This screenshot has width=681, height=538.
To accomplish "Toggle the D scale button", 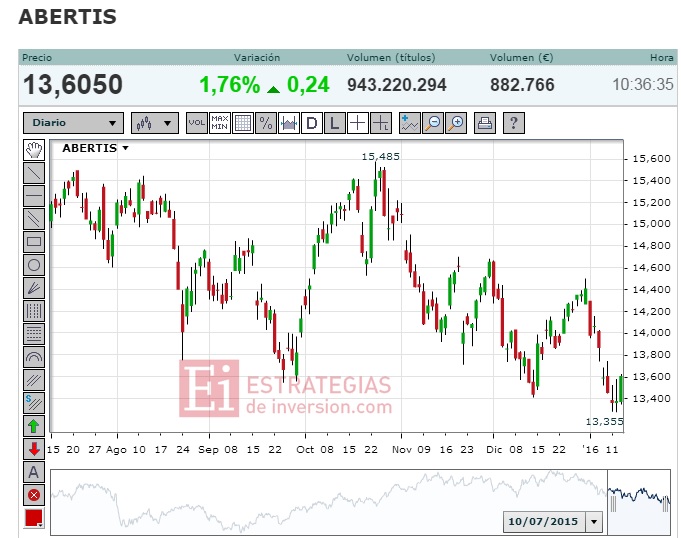I will click(311, 123).
